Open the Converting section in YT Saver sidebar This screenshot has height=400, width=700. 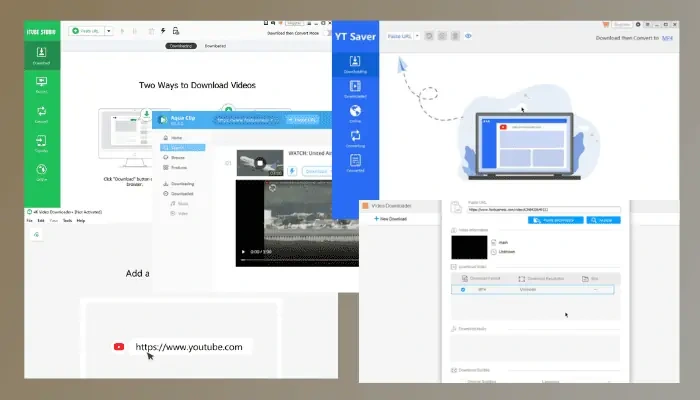(355, 138)
